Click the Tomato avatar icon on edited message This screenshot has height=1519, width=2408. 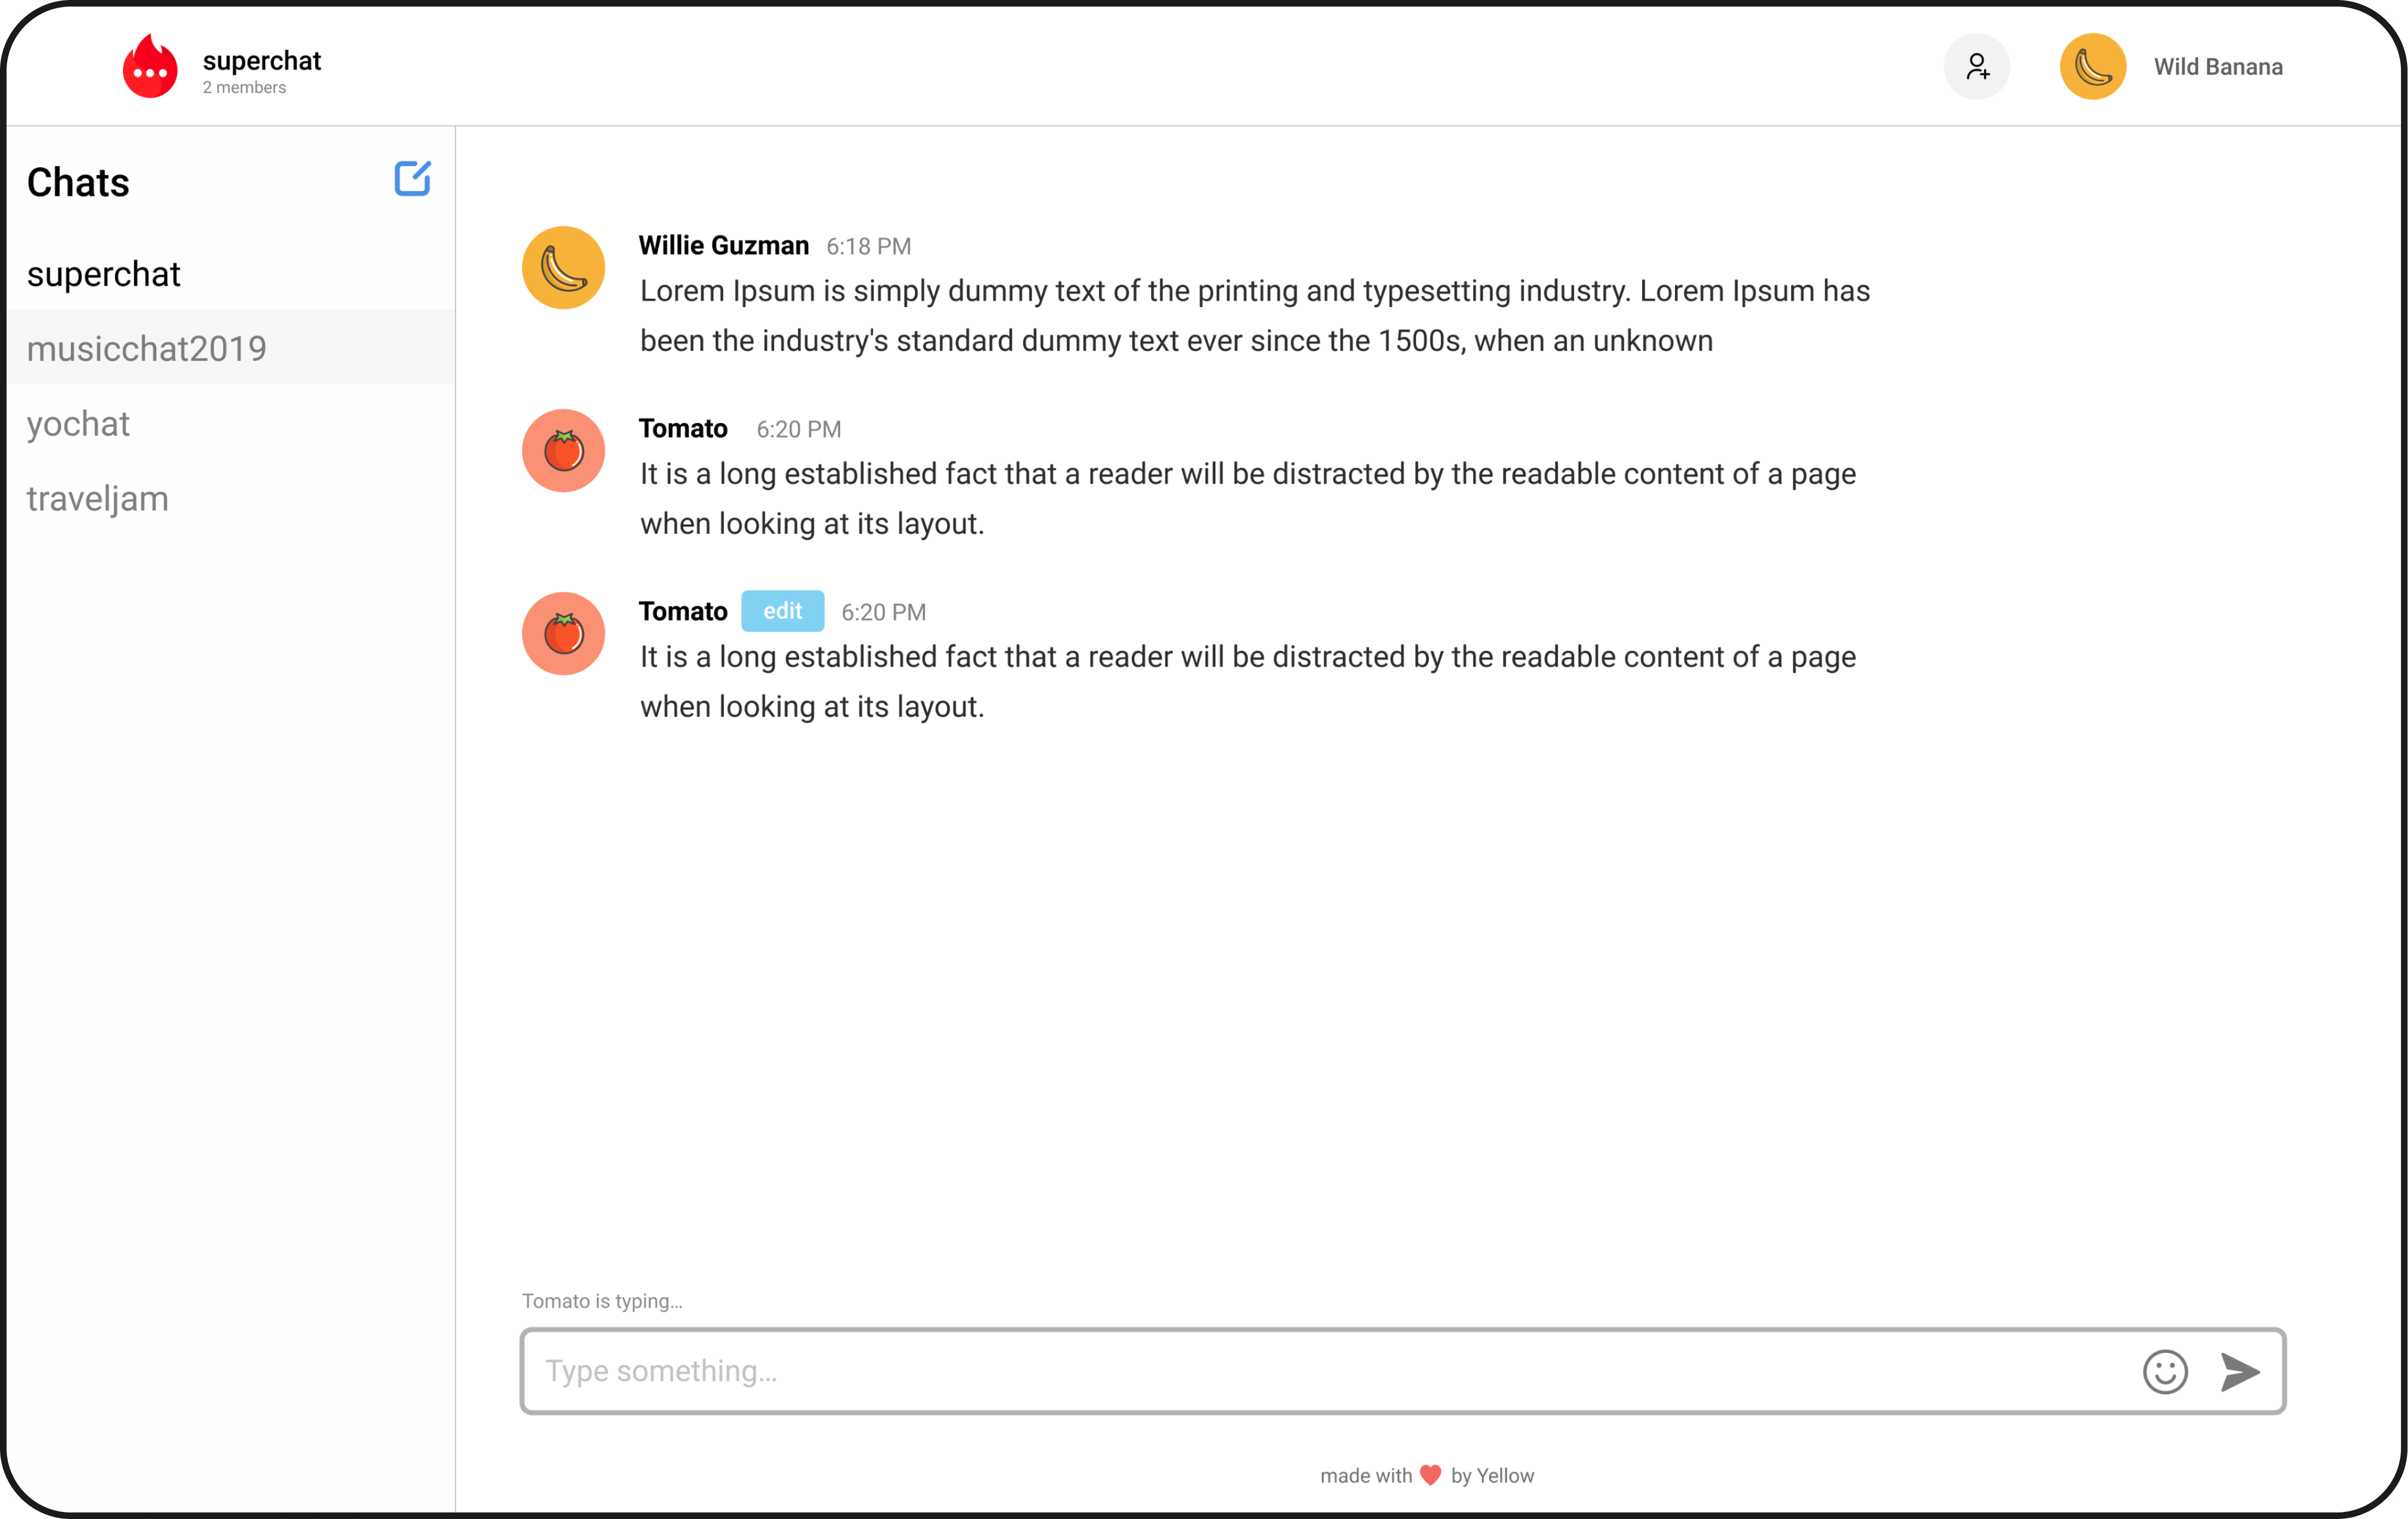coord(563,633)
